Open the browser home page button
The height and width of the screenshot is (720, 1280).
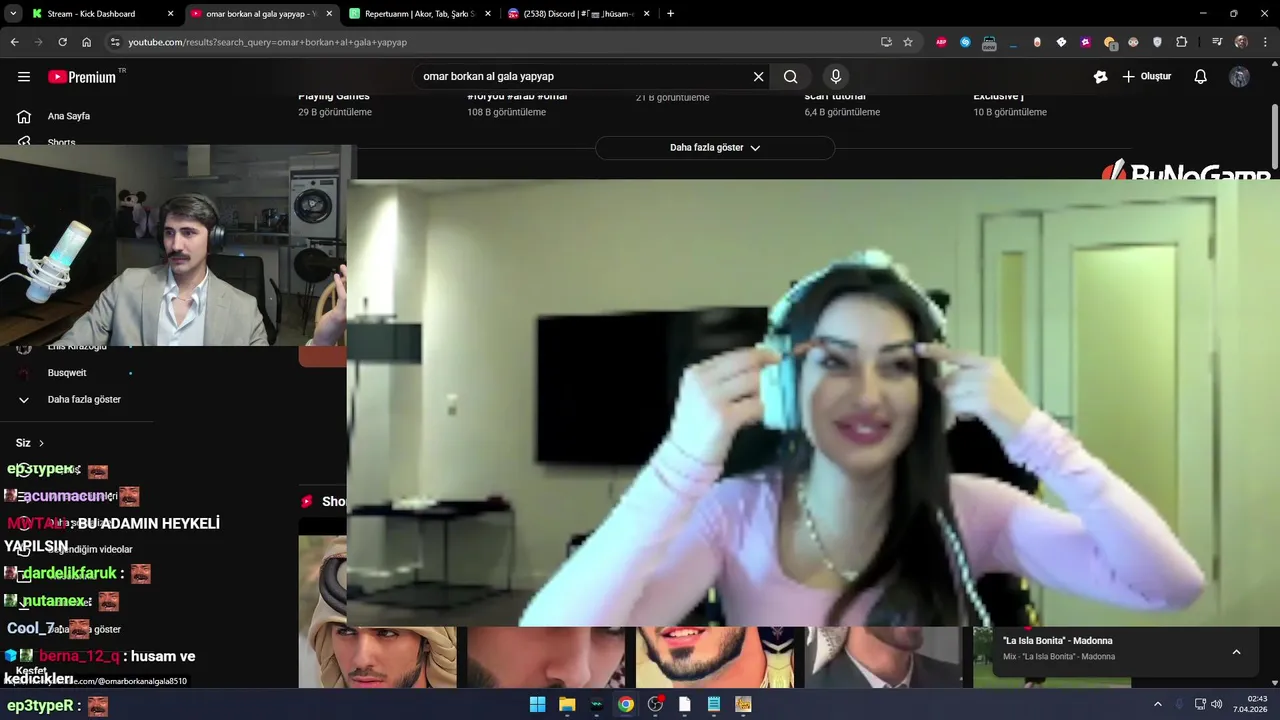point(87,42)
